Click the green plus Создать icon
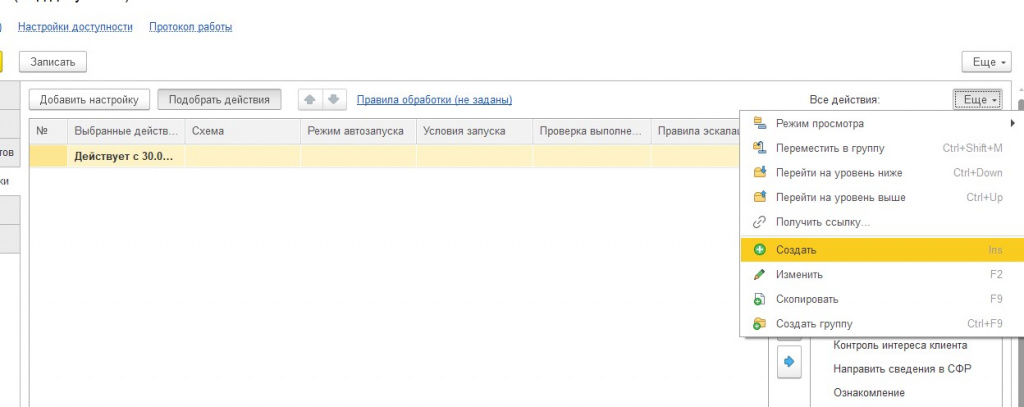The image size is (1024, 407). point(759,250)
